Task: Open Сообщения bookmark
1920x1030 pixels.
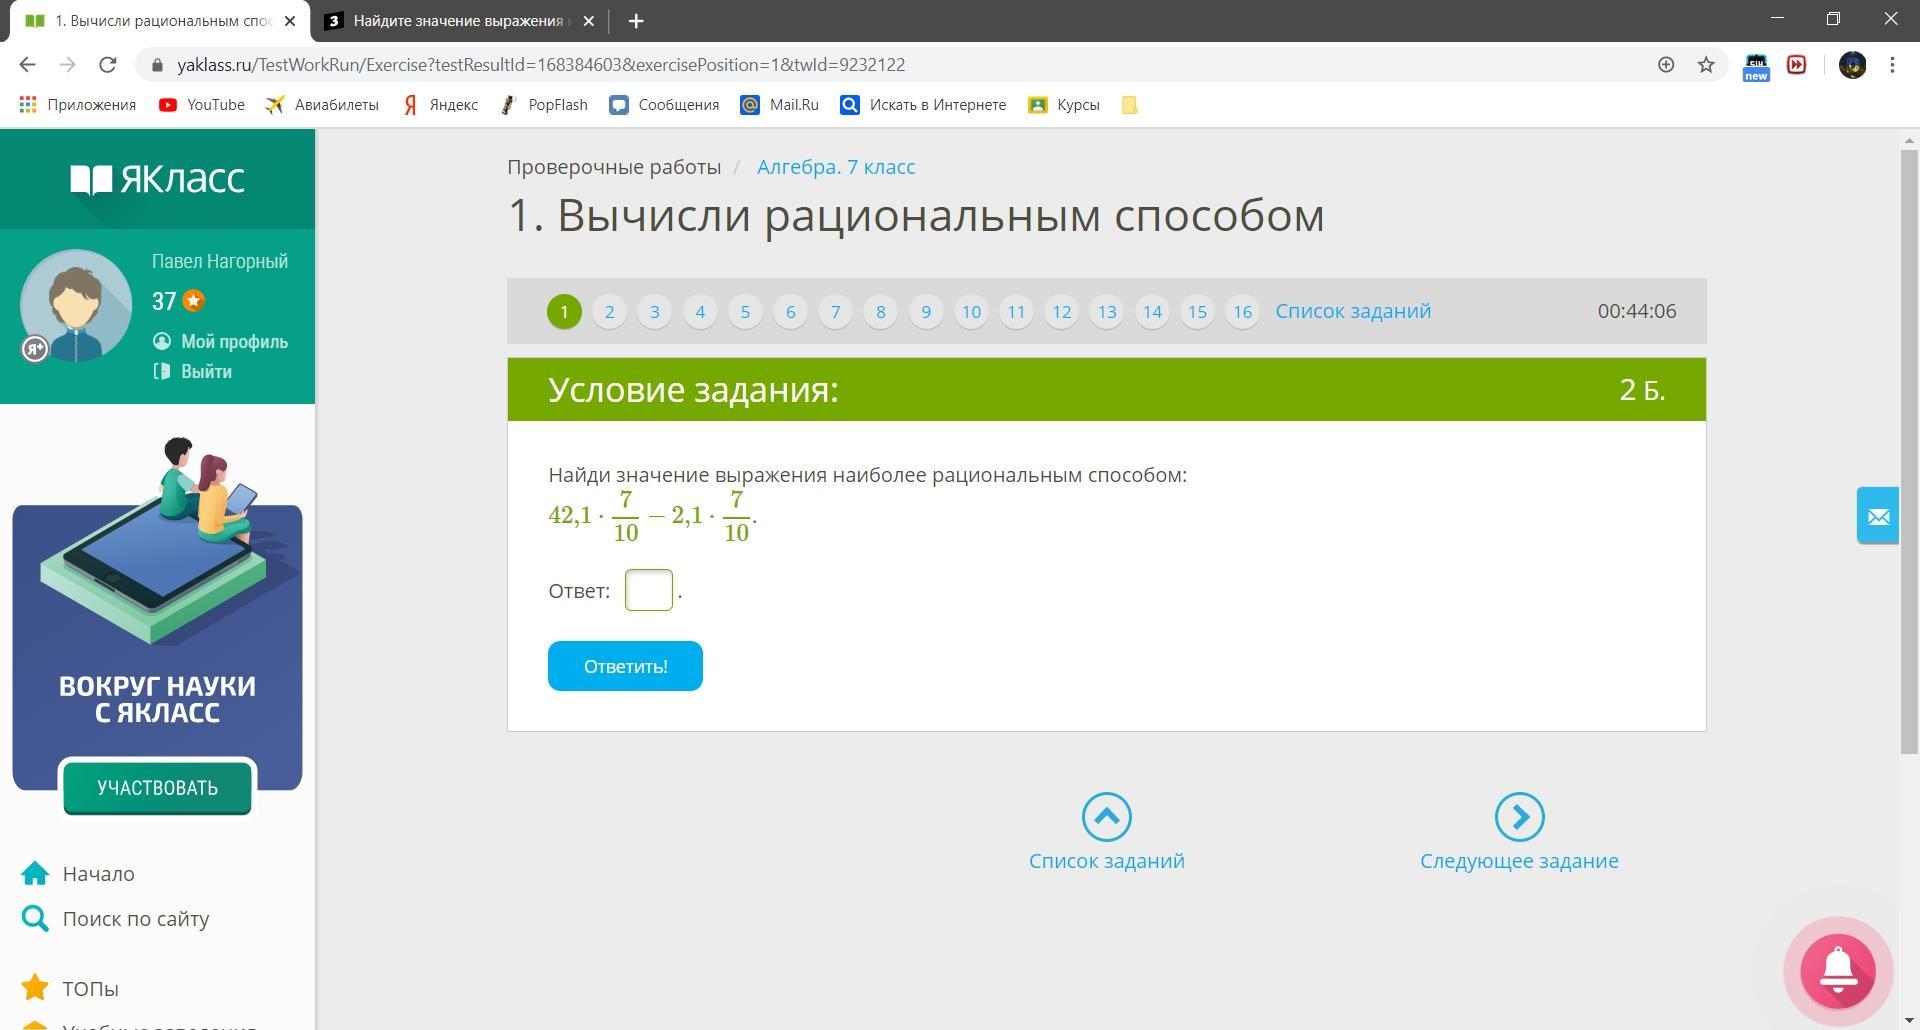Action: (x=664, y=105)
